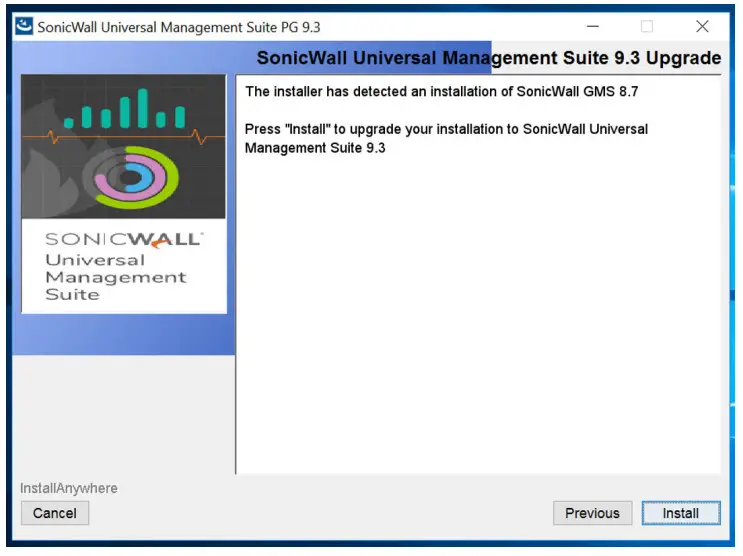The width and height of the screenshot is (743, 556).
Task: Click the window title 'SonicWall Universal Management Suite PG 9.3'
Action: tap(179, 27)
